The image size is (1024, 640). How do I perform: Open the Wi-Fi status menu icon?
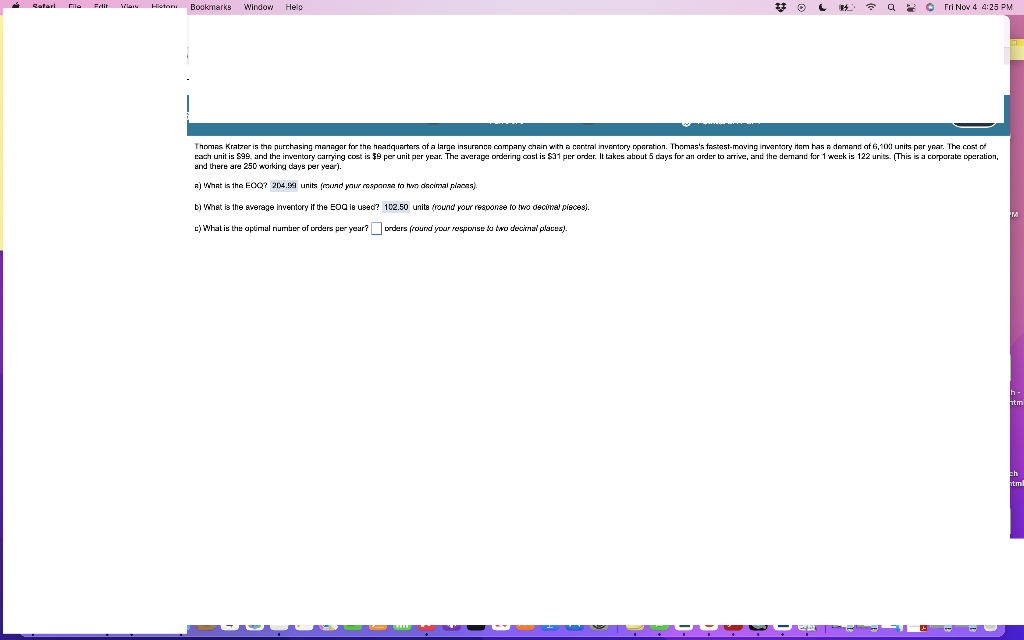(872, 7)
